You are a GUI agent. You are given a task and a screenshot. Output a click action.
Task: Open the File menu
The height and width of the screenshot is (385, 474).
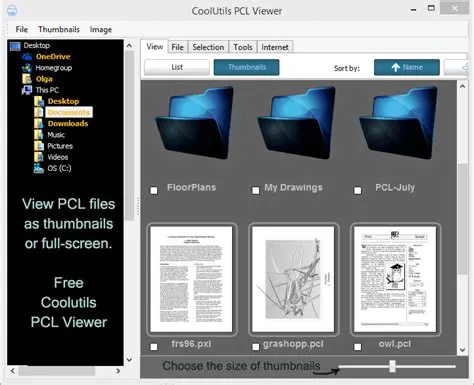22,29
